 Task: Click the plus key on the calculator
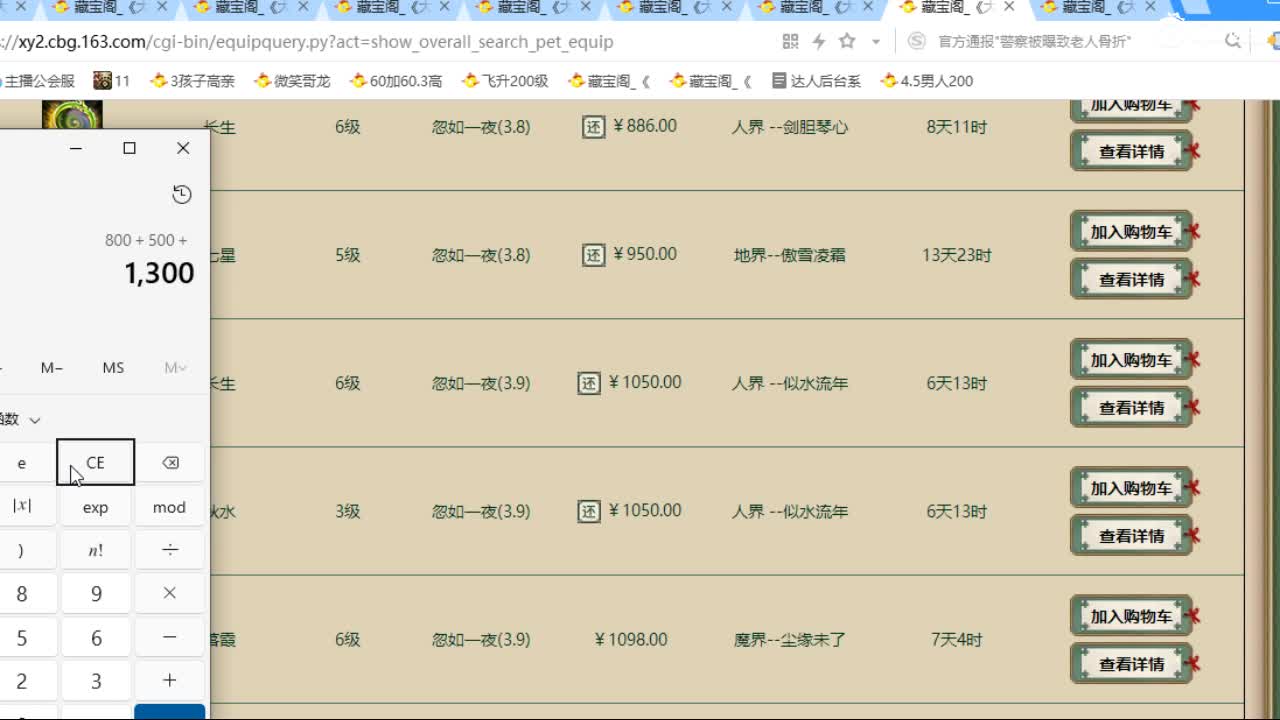click(170, 681)
